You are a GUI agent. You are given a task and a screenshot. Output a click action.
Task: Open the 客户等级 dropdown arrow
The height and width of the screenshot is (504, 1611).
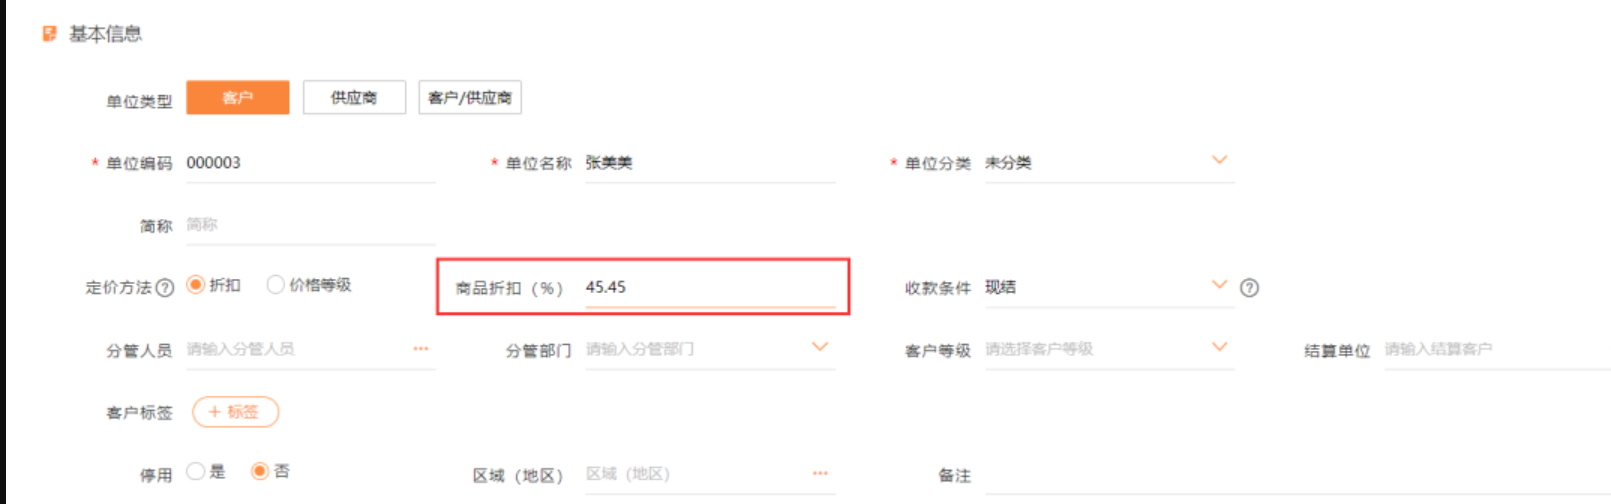point(1219,347)
